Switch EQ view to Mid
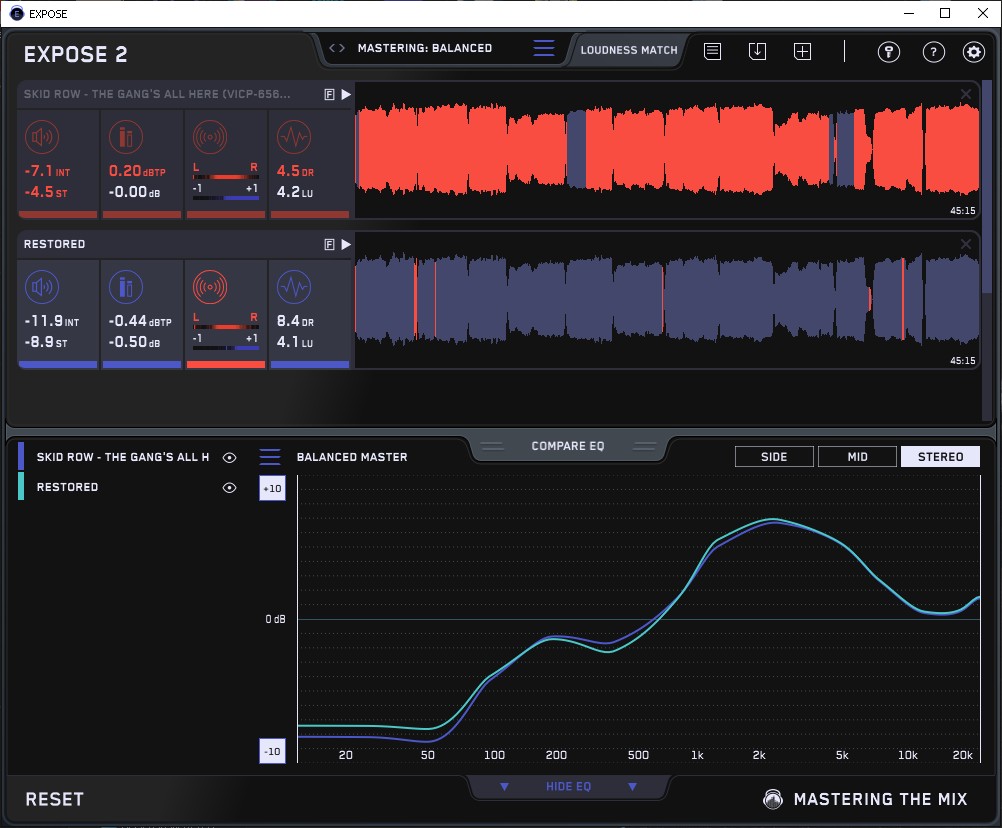 (857, 457)
